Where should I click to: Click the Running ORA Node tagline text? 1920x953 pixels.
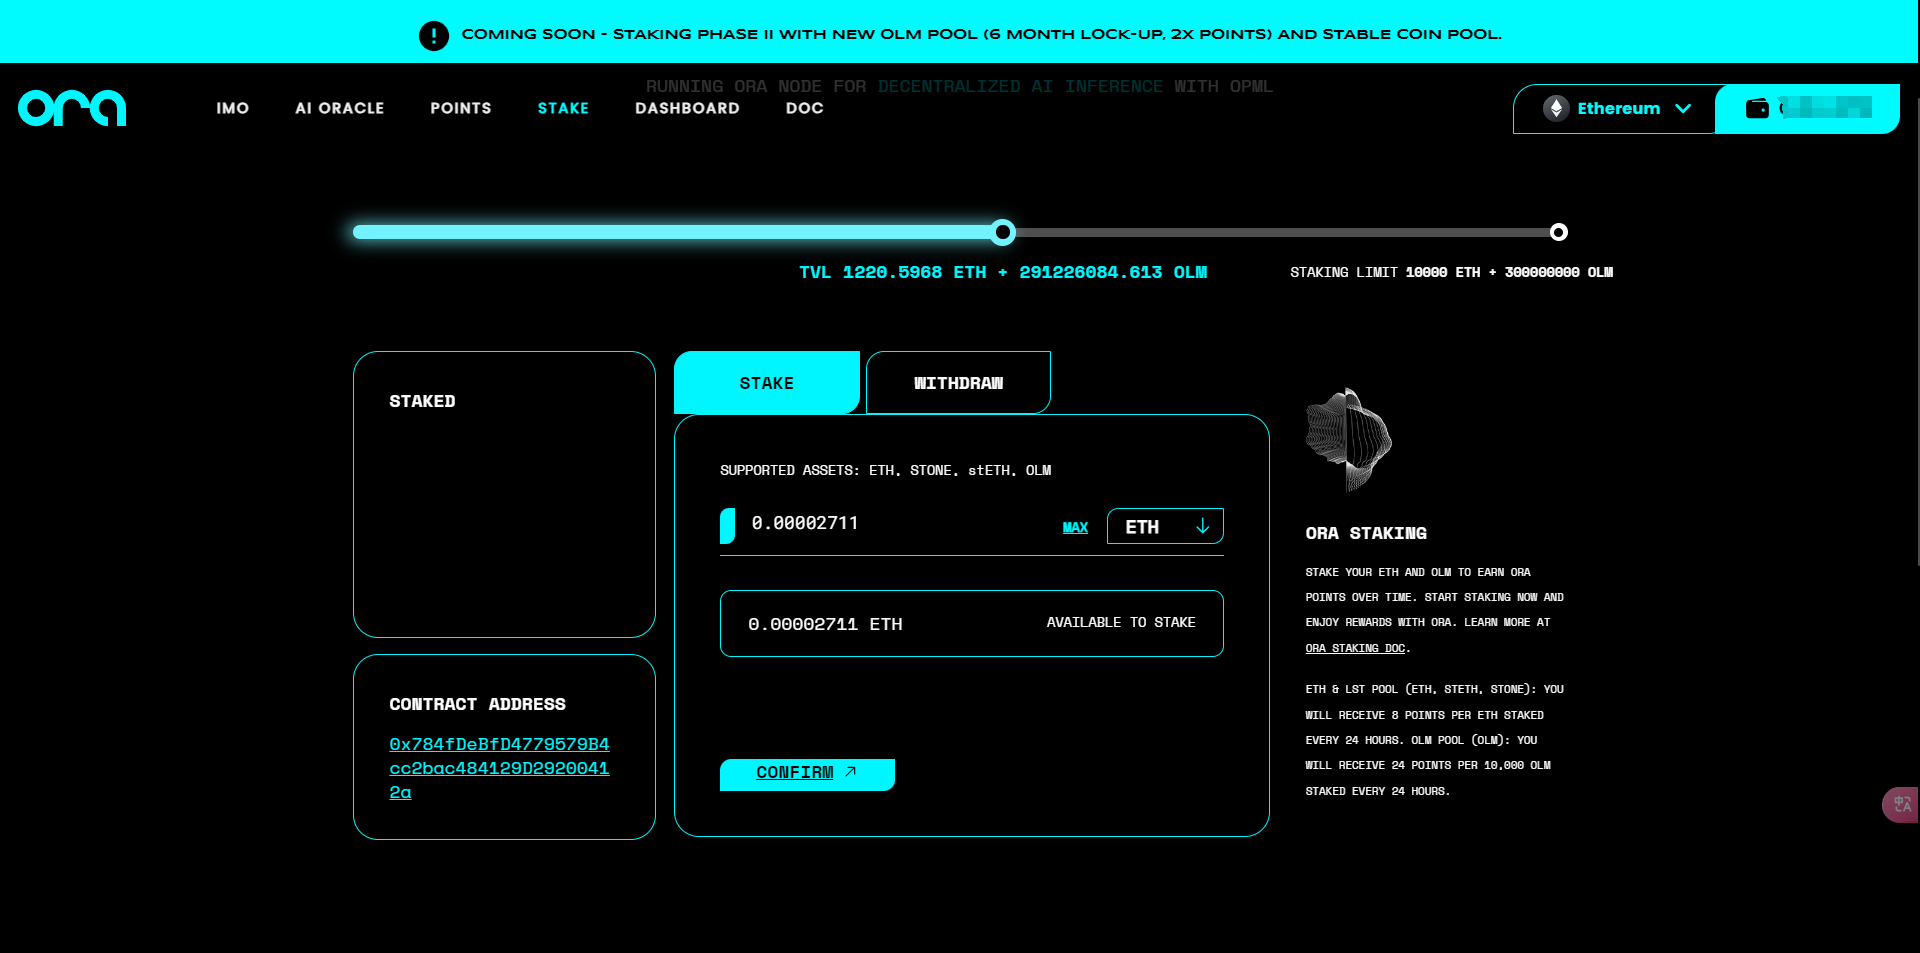tap(959, 86)
